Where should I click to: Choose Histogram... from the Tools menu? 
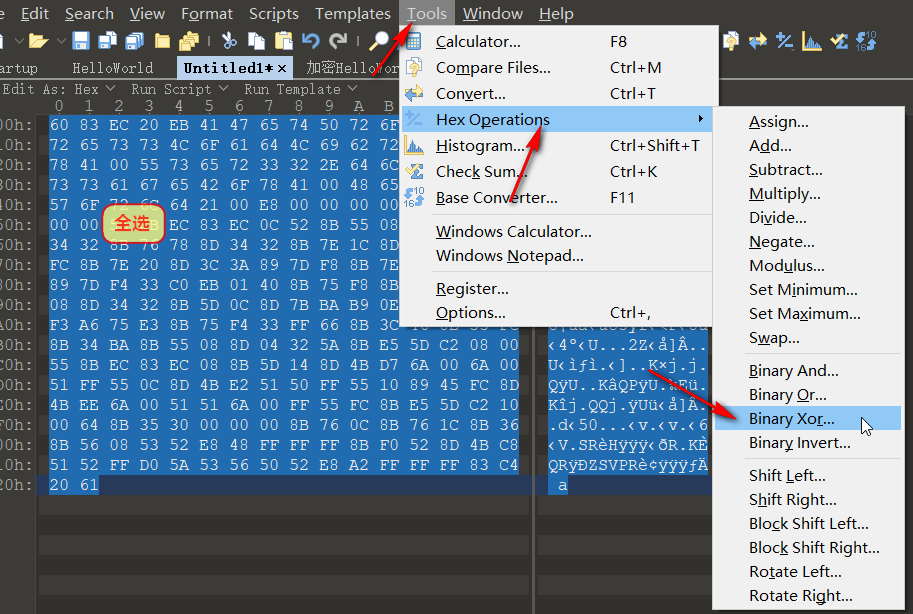[x=558, y=146]
